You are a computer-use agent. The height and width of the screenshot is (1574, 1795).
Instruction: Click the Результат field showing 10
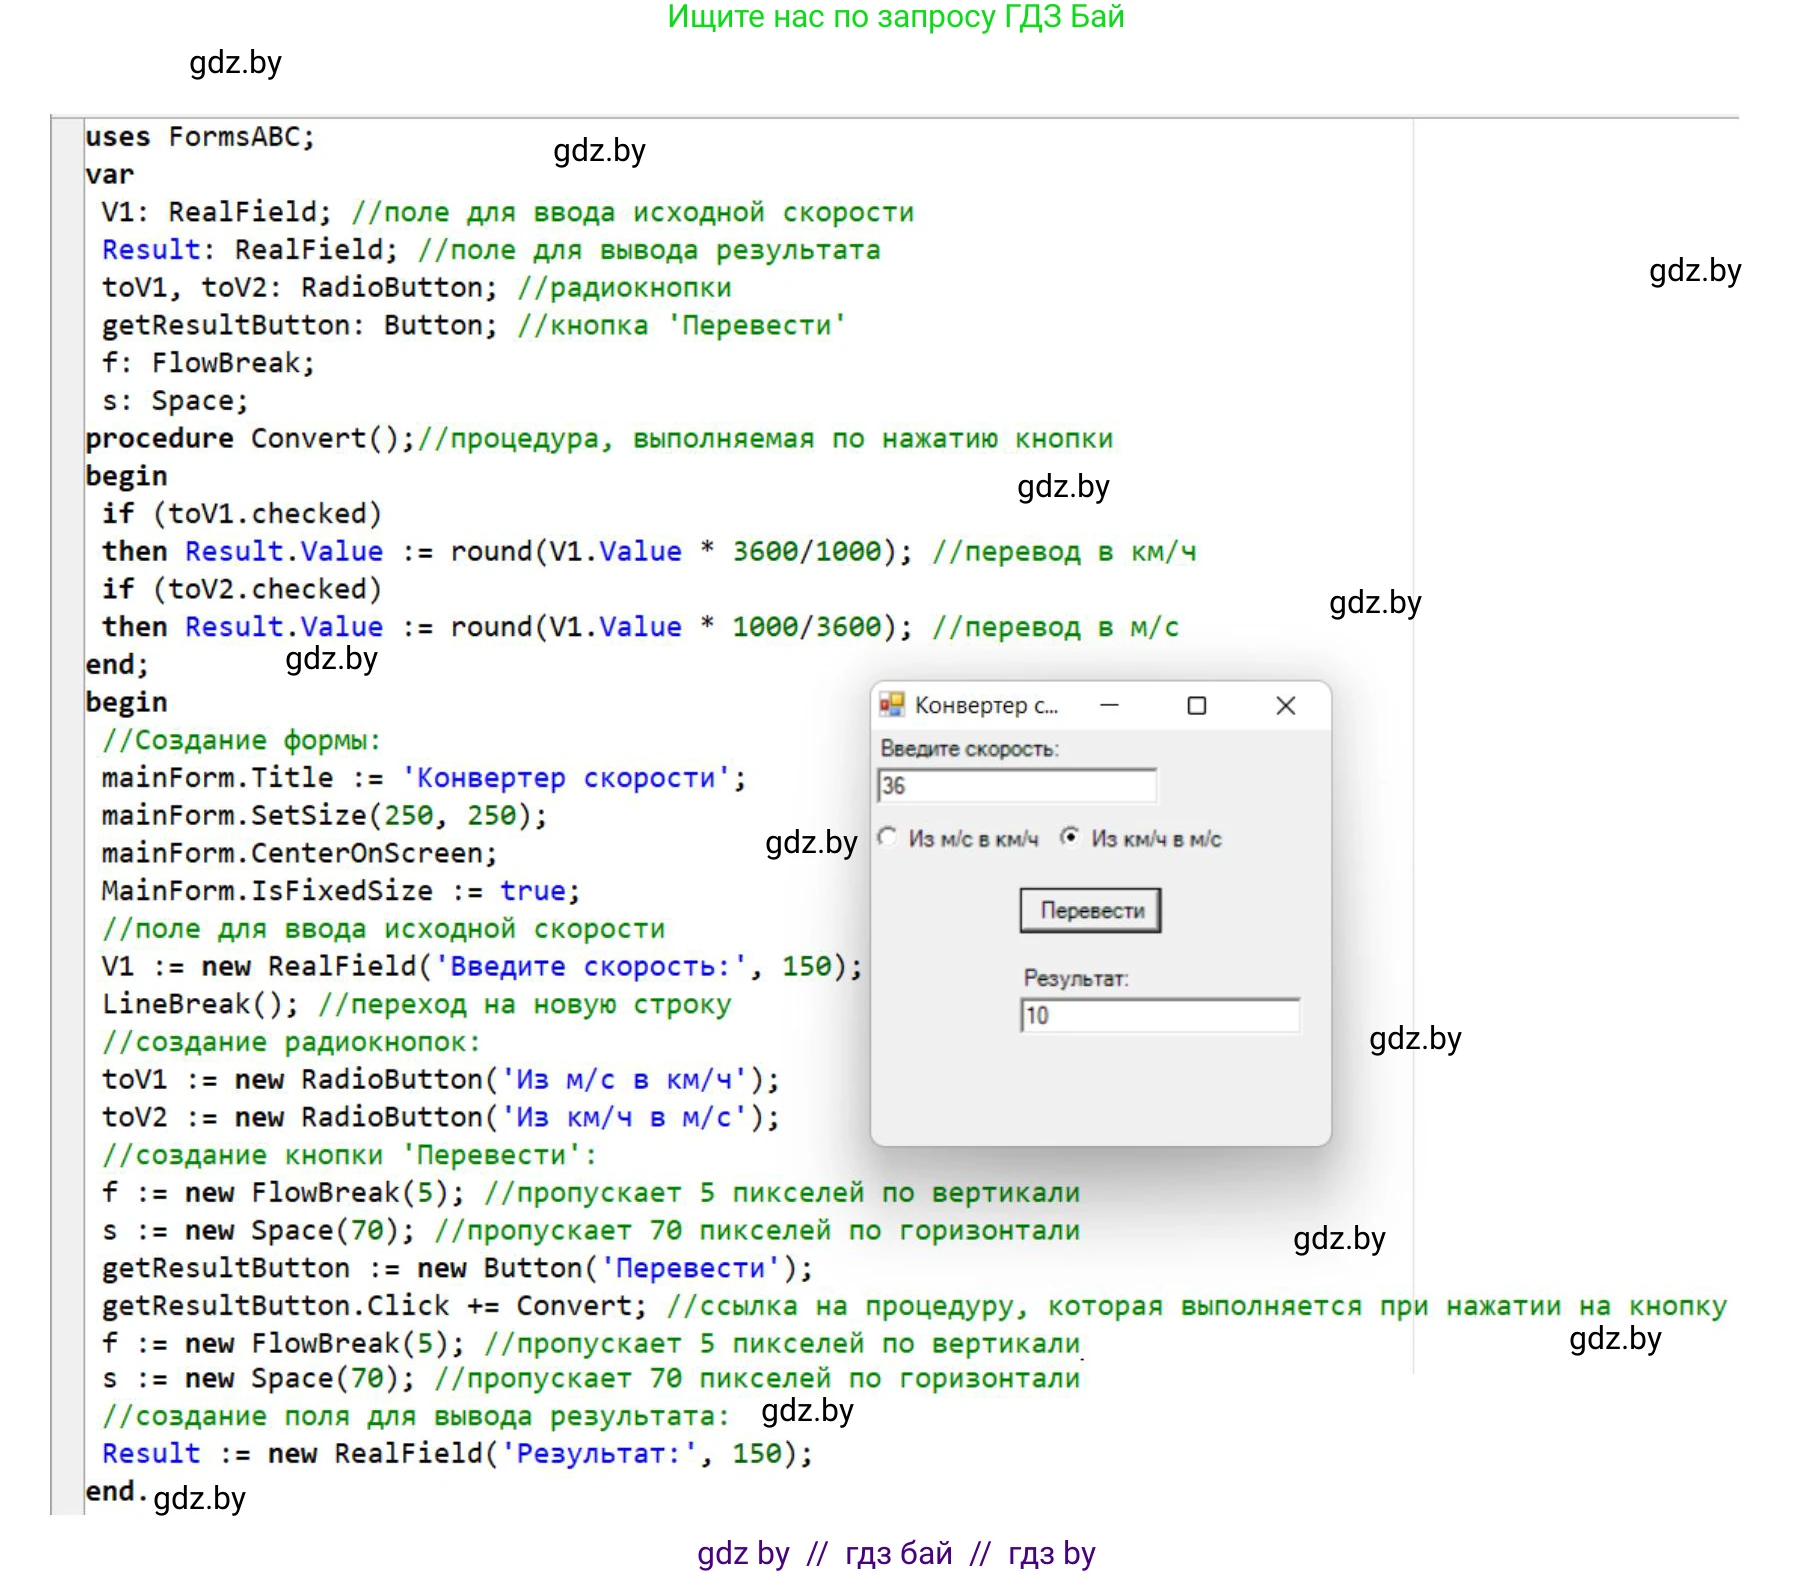[x=1160, y=1016]
